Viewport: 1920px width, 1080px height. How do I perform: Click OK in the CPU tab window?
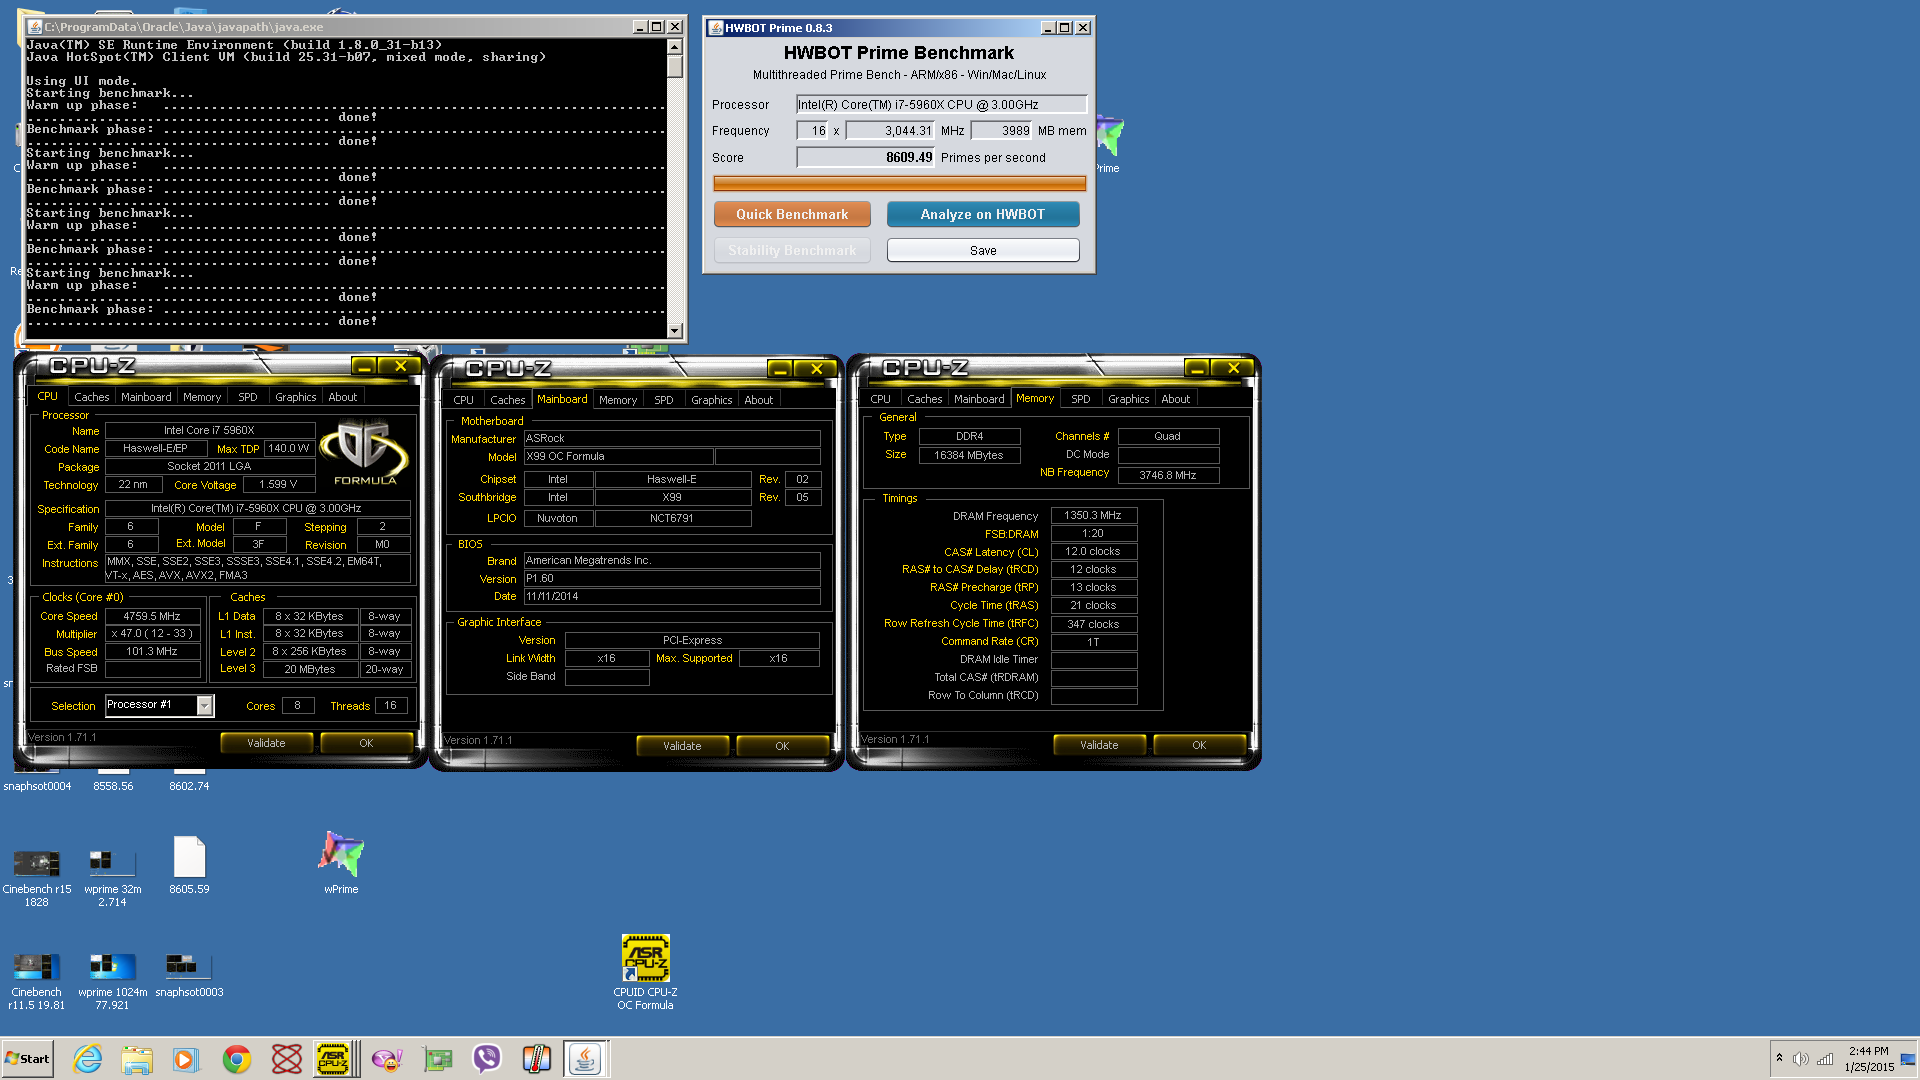366,743
